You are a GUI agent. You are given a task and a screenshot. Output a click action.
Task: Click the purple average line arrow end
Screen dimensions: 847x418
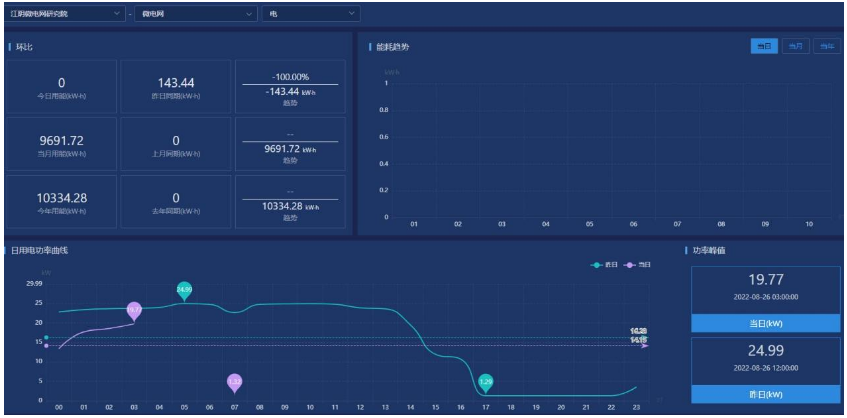[644, 346]
